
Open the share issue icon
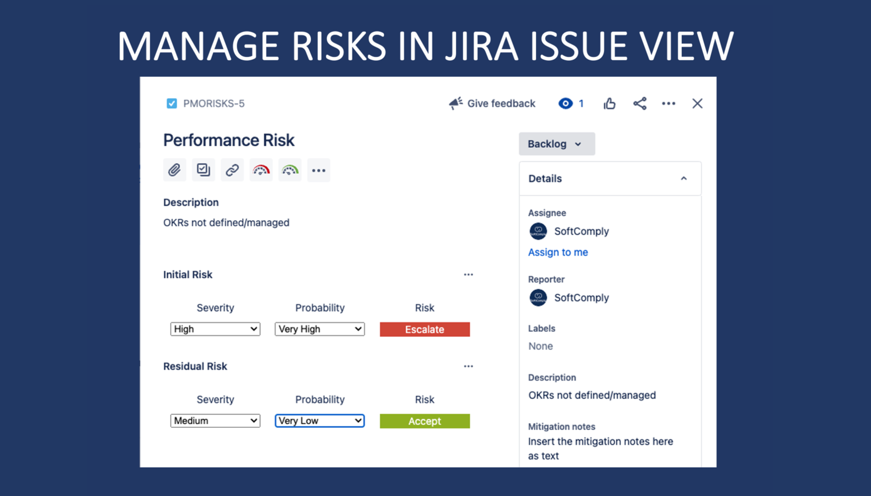point(639,103)
